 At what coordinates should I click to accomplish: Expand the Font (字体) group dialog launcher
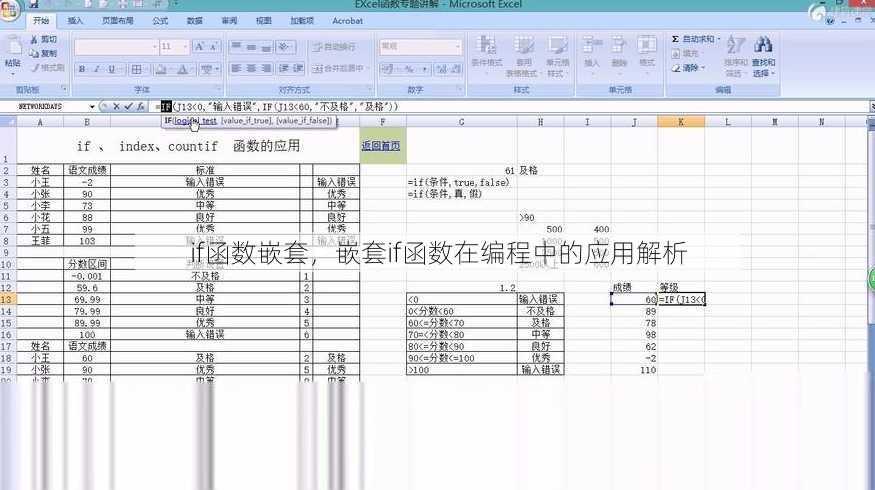pyautogui.click(x=219, y=89)
